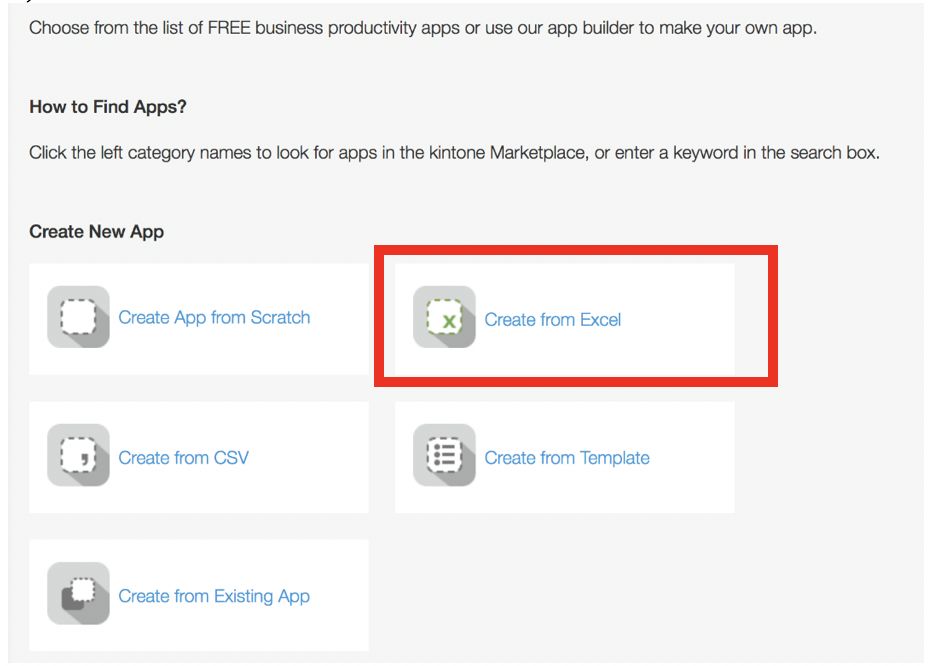Click the FREE business productivity apps sentence
Screen dimensions: 932x666
pos(422,28)
